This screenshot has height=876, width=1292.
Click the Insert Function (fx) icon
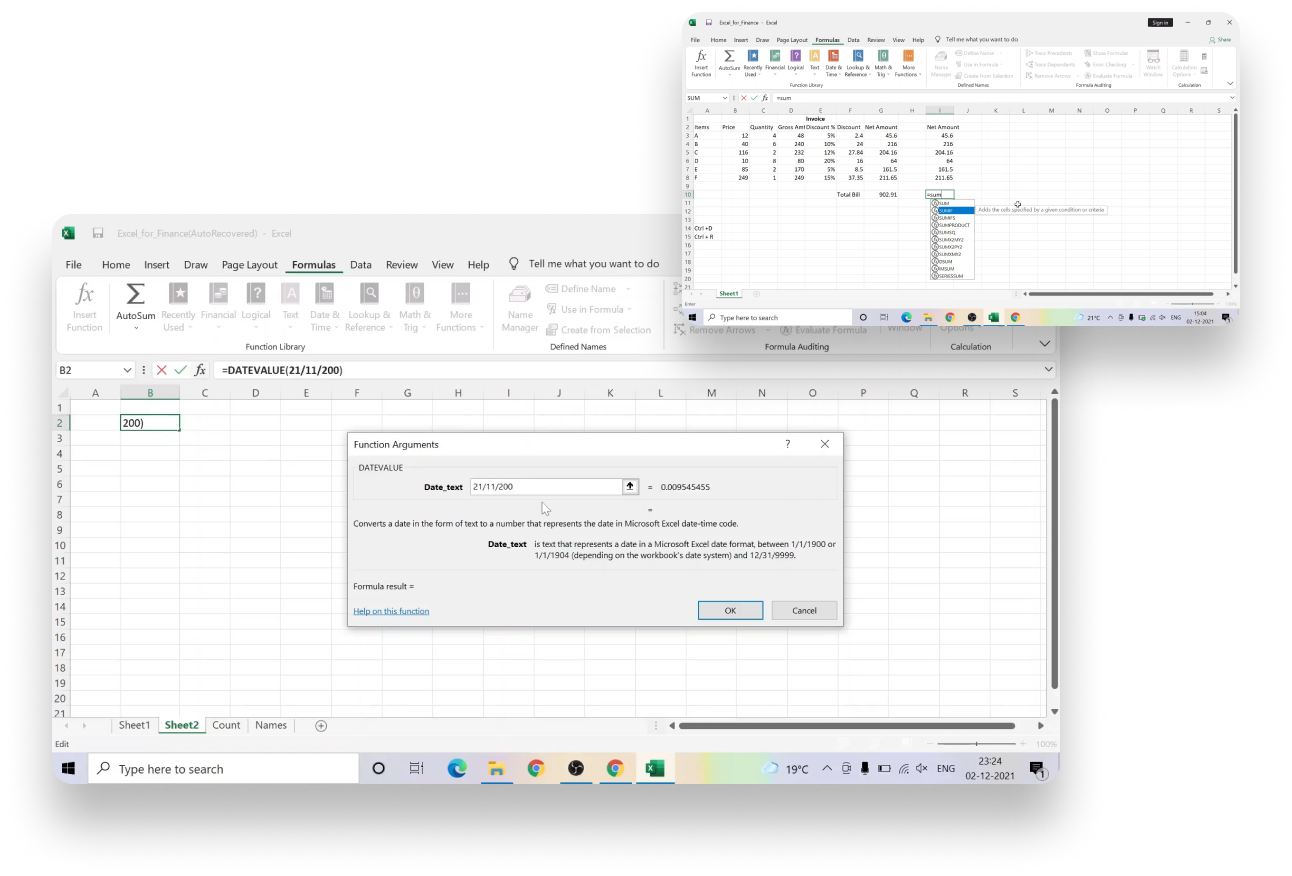pos(84,295)
